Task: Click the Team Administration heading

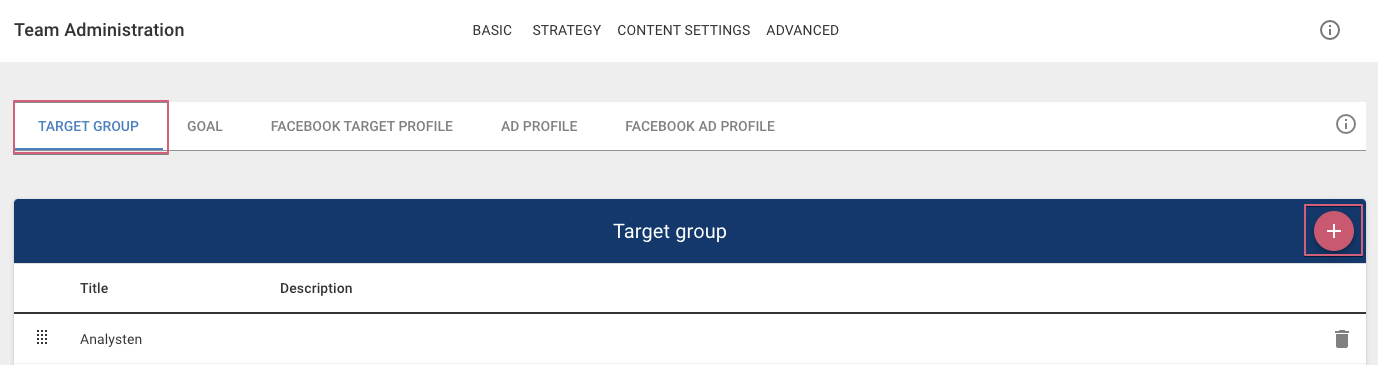Action: tap(99, 30)
